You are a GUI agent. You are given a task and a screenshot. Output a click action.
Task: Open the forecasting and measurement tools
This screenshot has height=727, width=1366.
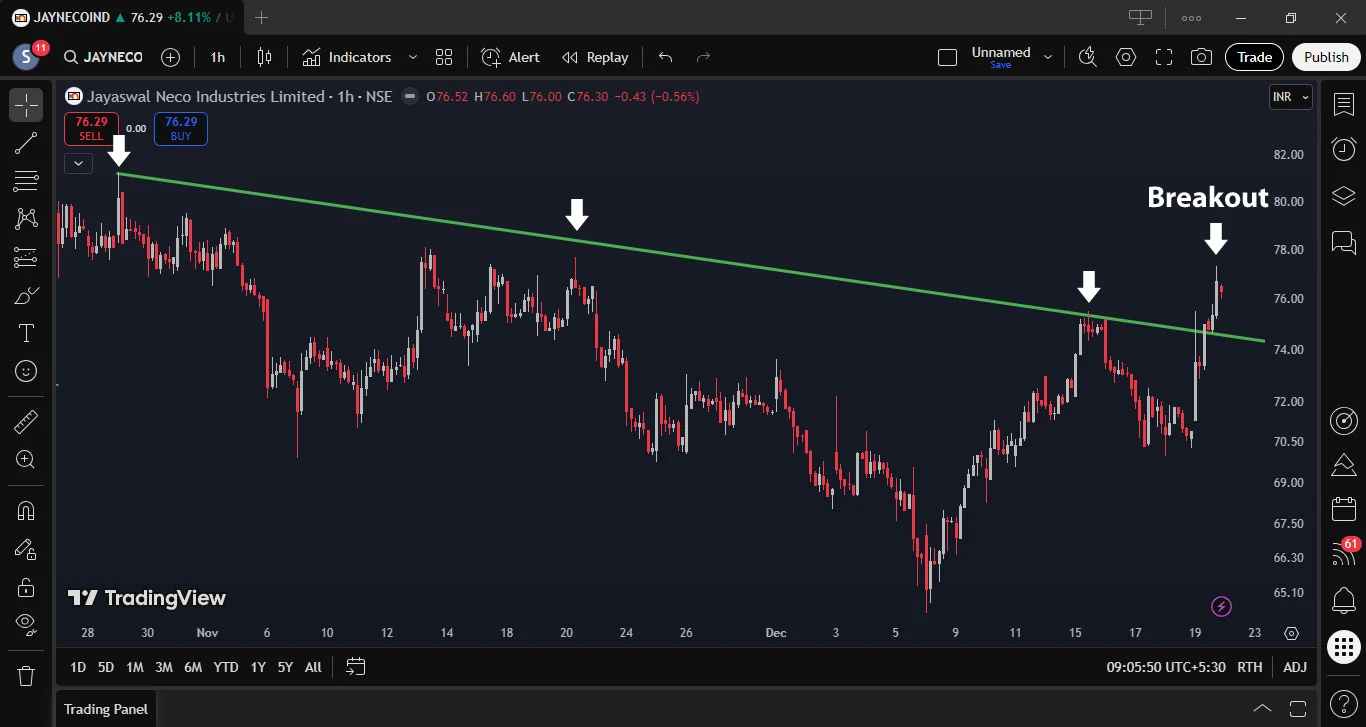pyautogui.click(x=26, y=257)
